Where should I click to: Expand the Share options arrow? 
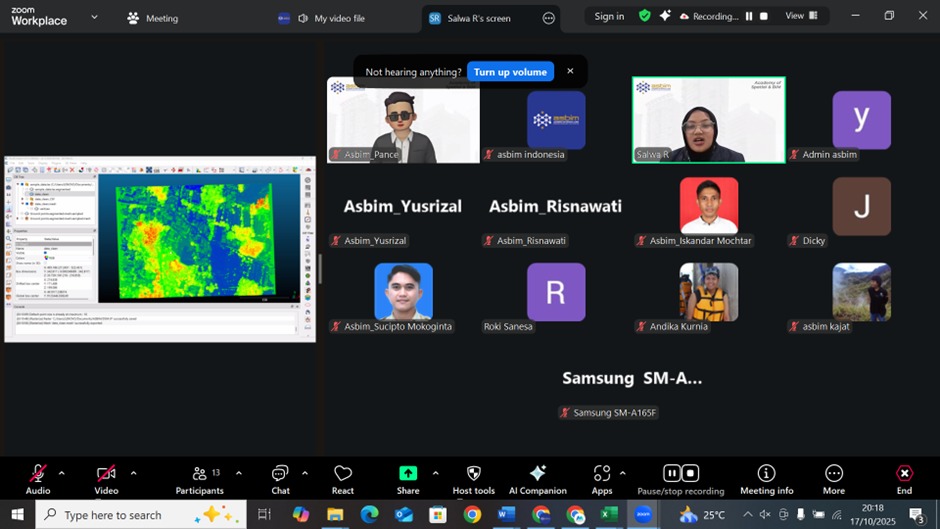click(435, 473)
